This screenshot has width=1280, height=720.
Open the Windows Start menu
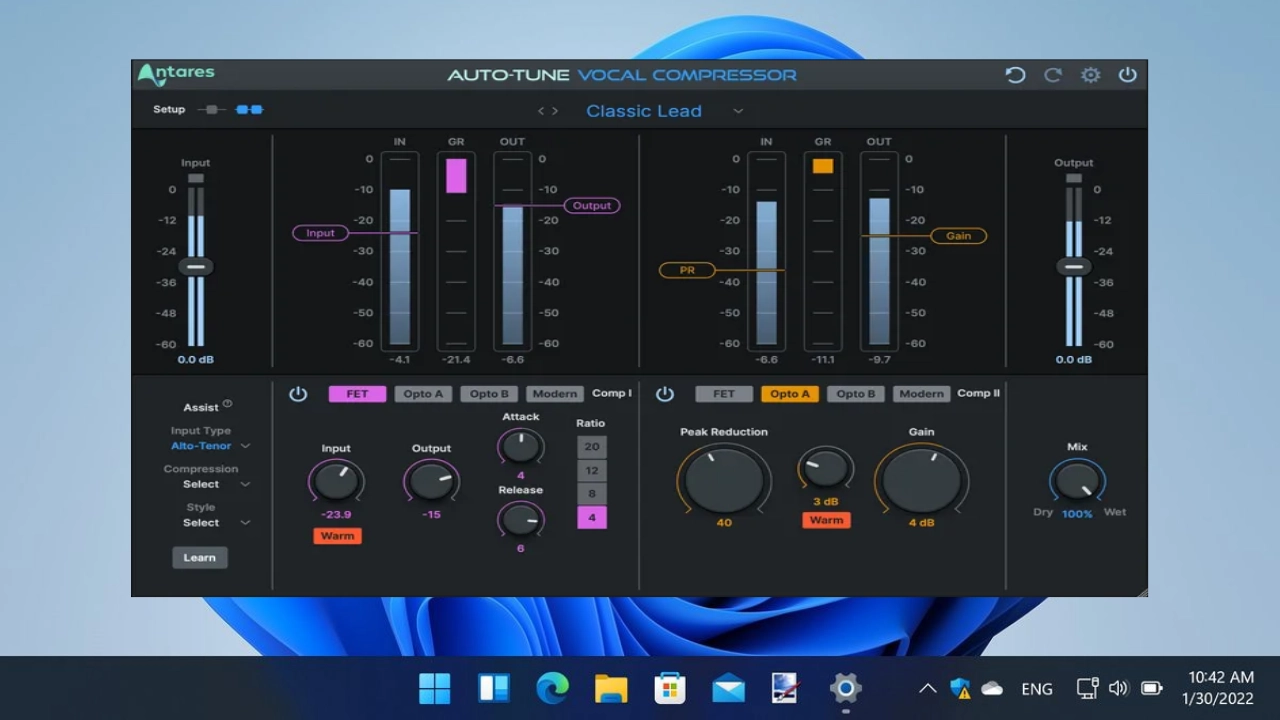pos(434,688)
